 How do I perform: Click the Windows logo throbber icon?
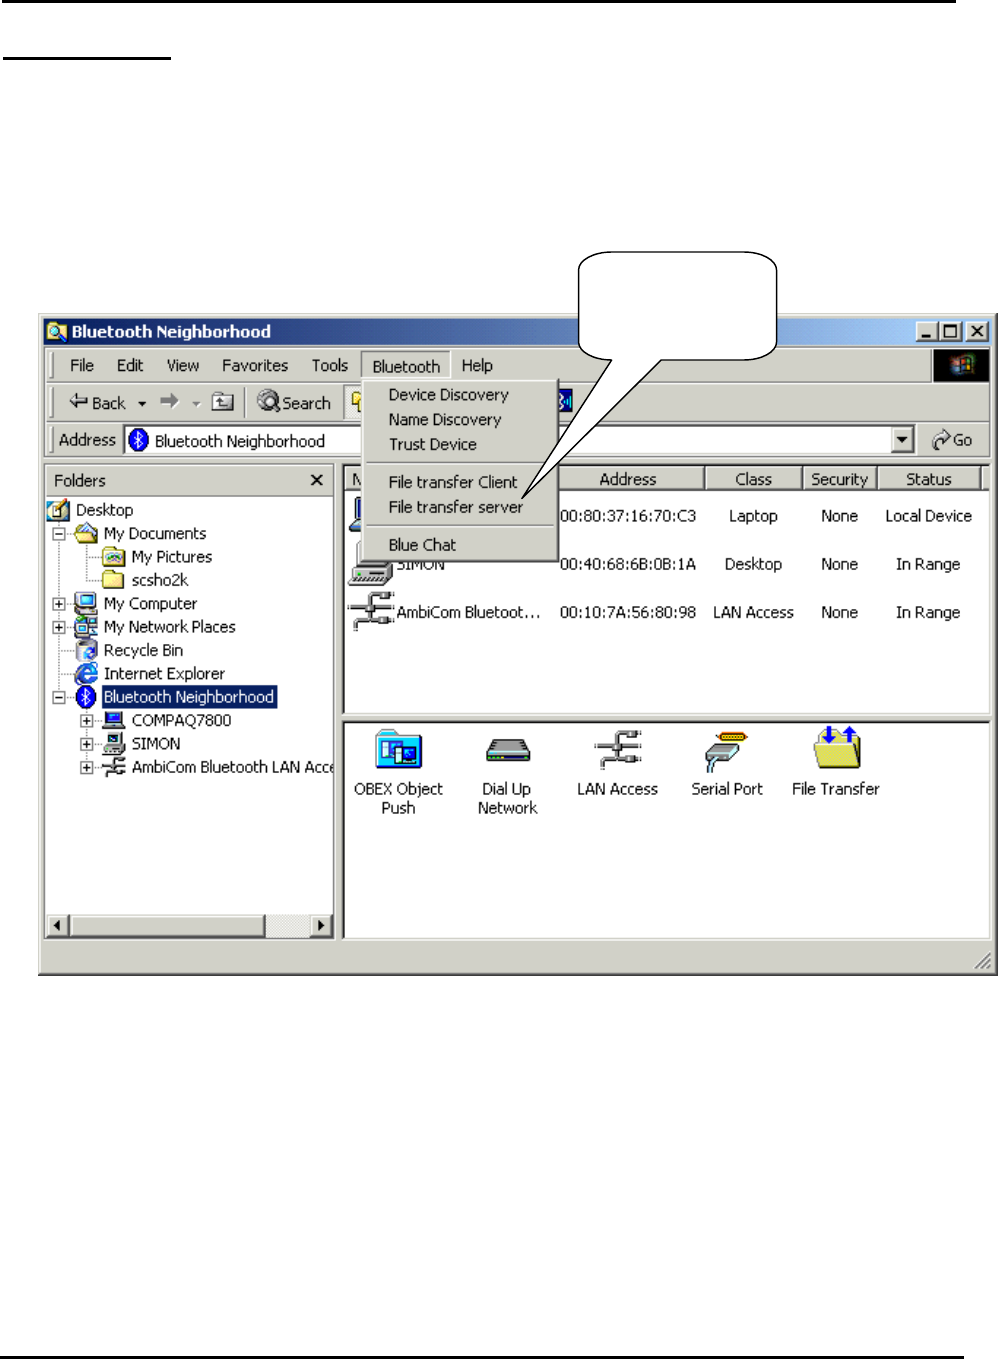click(961, 365)
